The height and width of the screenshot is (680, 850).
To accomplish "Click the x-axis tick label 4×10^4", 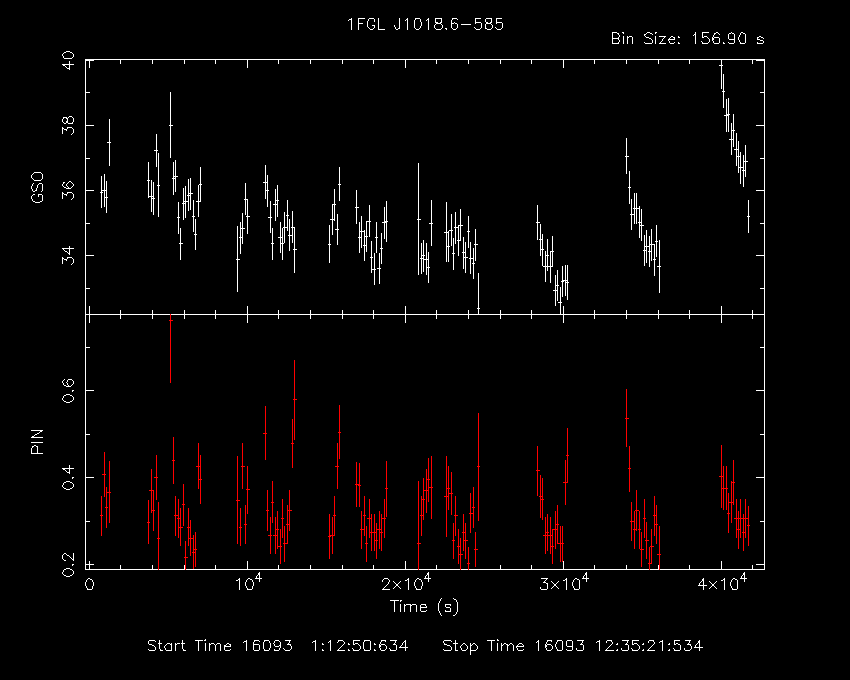I will (x=722, y=583).
